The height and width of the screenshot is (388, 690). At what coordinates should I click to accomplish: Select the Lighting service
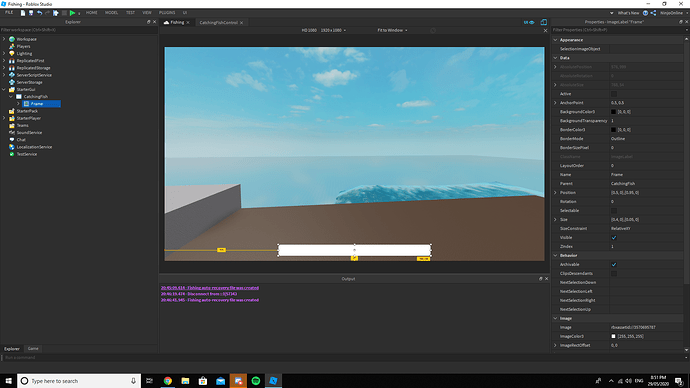[x=24, y=53]
